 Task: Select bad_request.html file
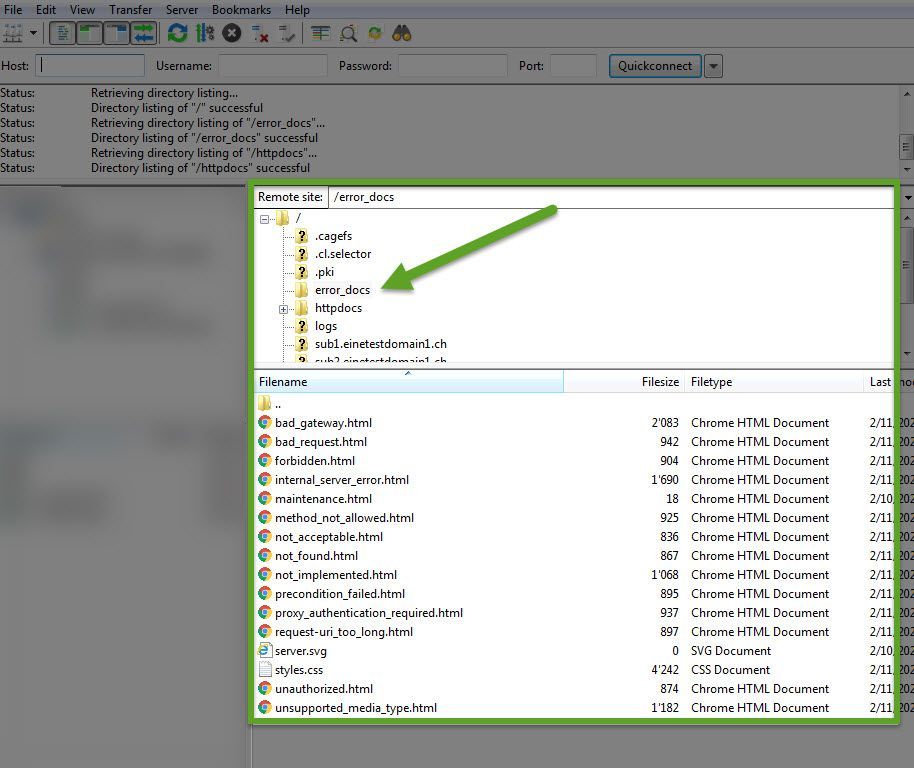pyautogui.click(x=321, y=442)
